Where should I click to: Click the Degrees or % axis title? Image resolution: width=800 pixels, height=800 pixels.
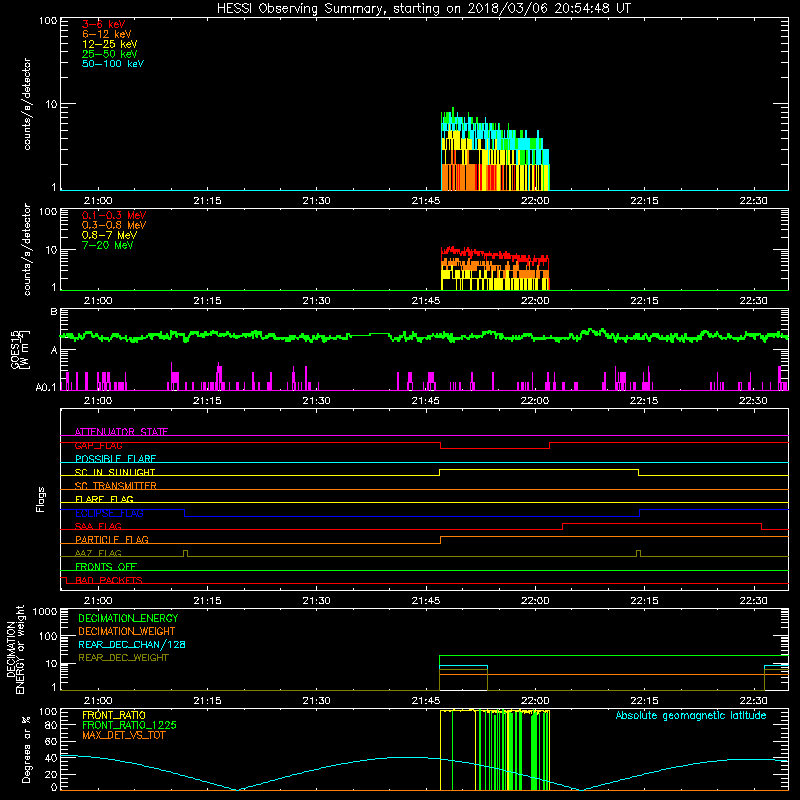click(26, 749)
